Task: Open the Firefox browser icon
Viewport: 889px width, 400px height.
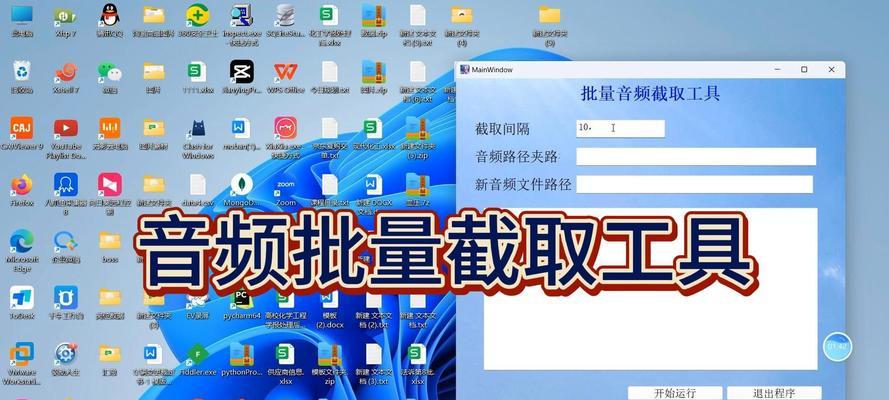Action: coord(22,185)
